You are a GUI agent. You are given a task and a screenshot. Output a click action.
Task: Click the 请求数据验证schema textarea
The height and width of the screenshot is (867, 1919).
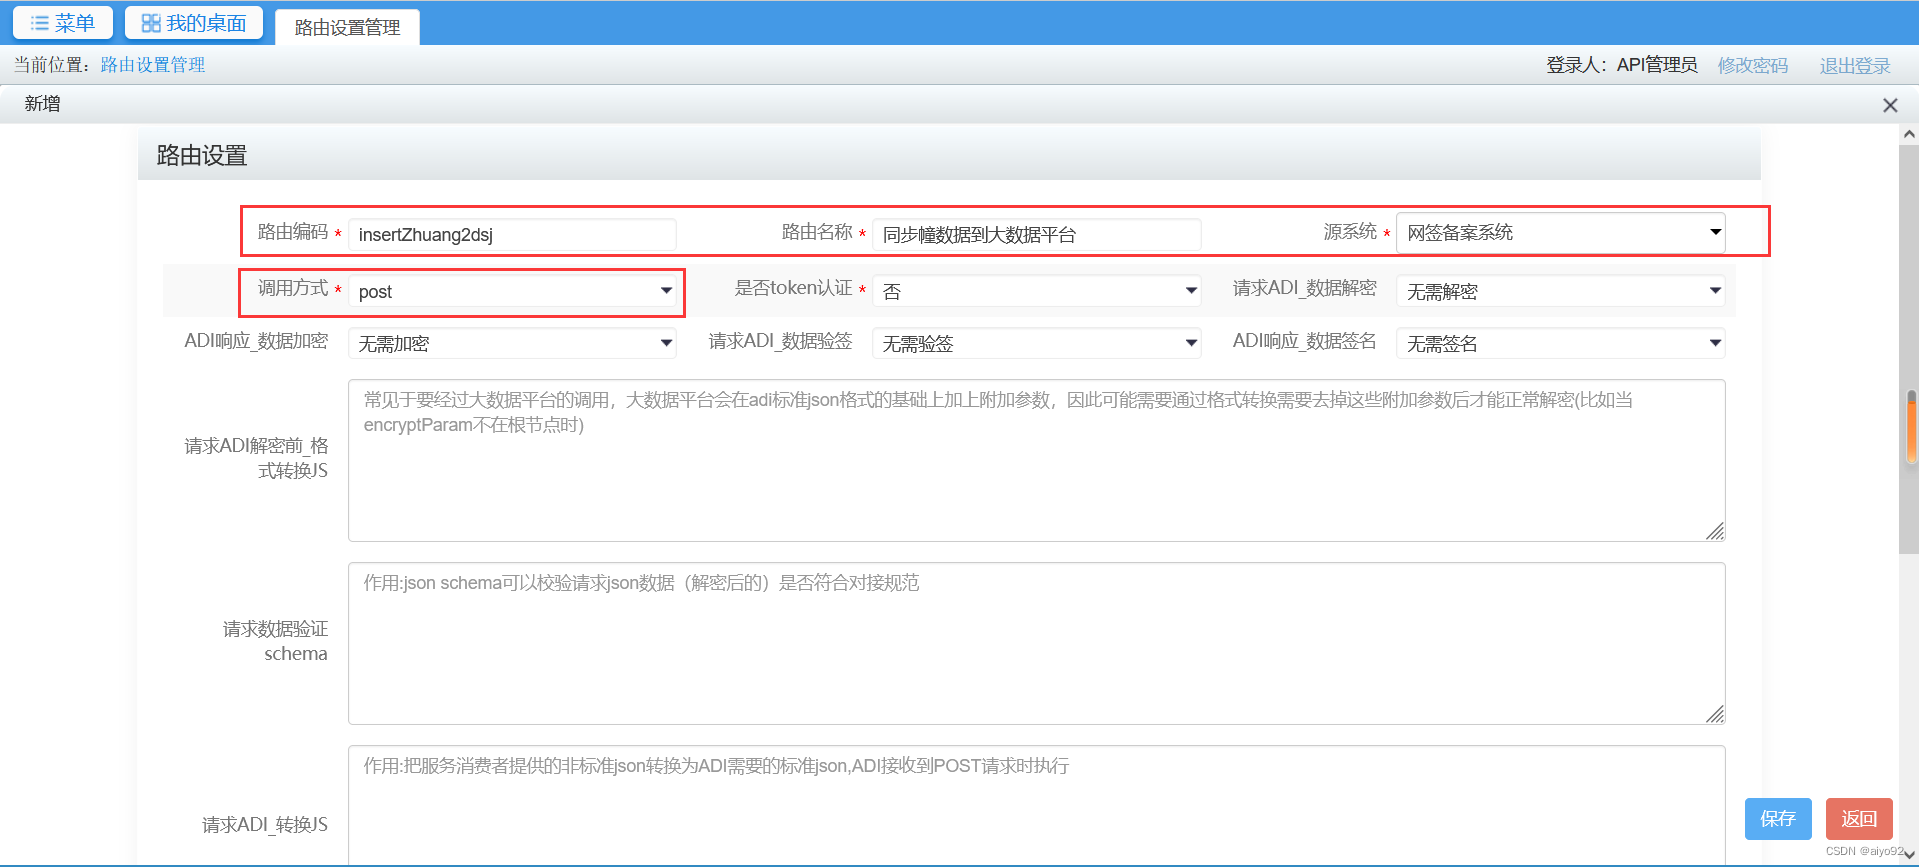point(1037,643)
